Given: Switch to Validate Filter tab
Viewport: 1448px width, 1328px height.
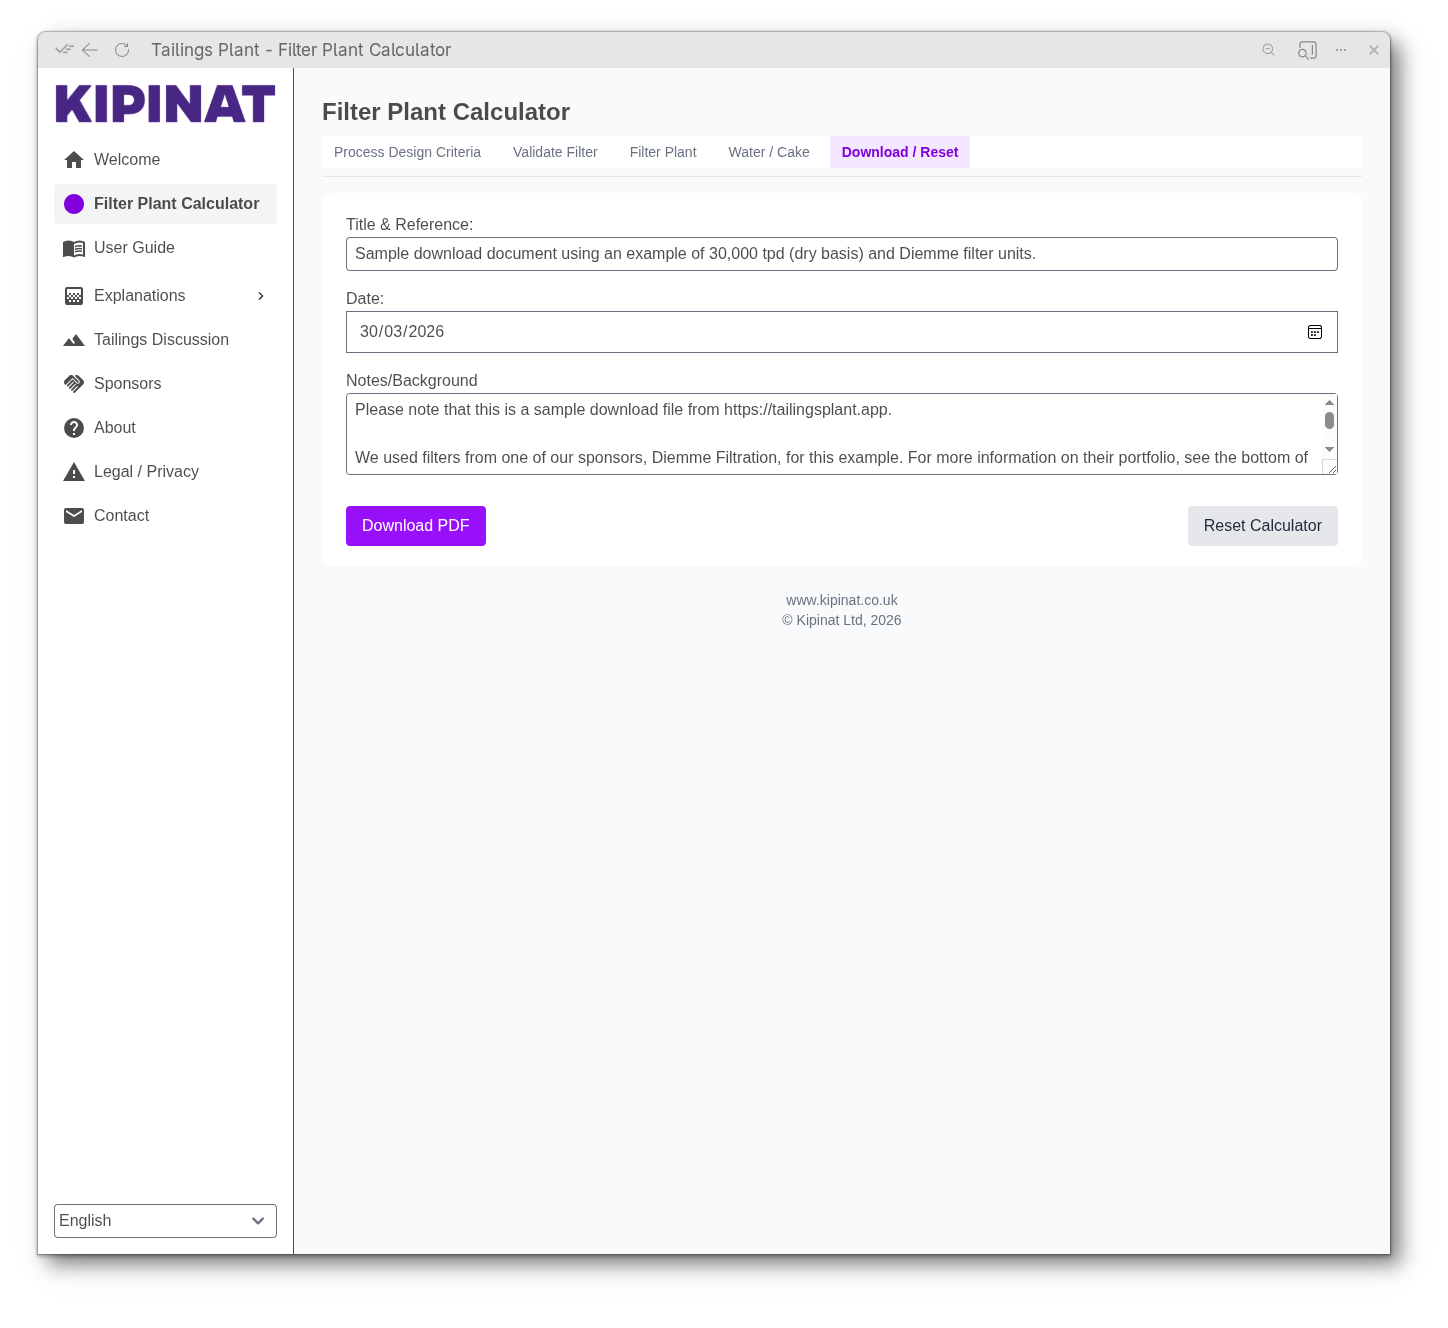Looking at the screenshot, I should 555,152.
